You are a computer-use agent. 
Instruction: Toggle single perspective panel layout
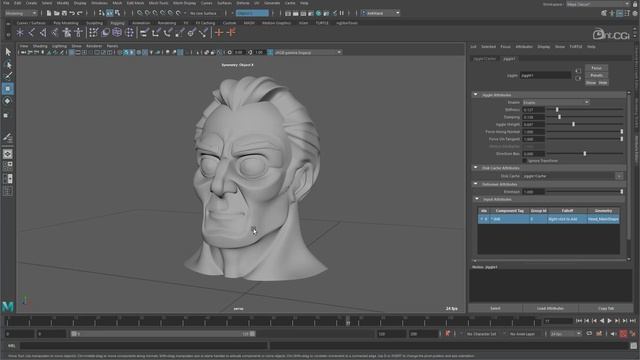click(8, 154)
